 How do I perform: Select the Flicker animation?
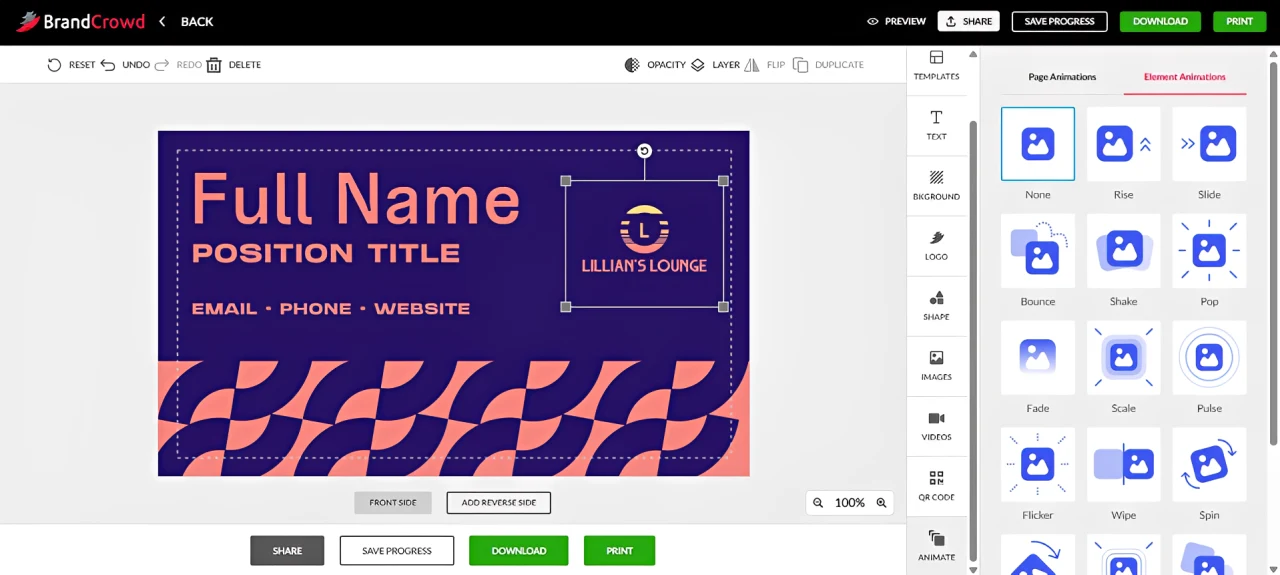(x=1038, y=465)
